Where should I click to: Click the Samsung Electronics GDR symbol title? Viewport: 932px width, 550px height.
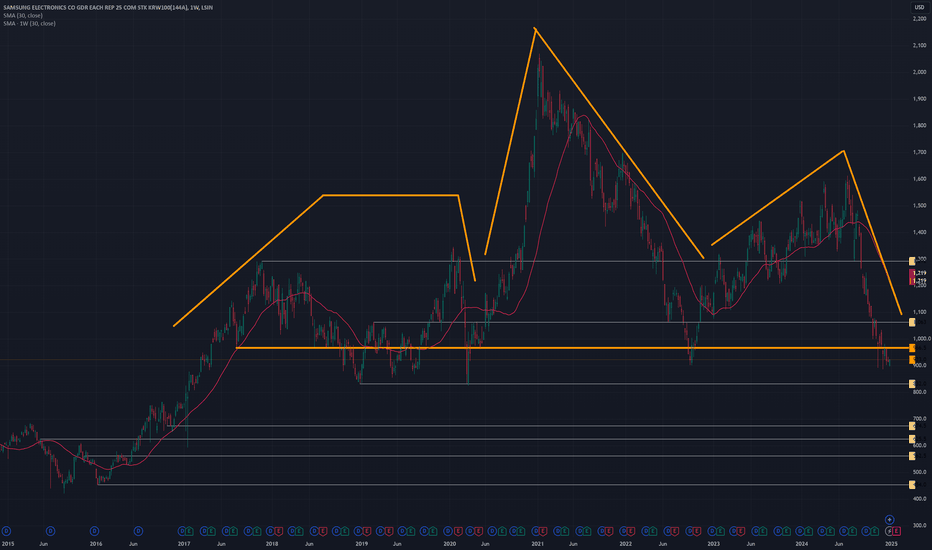point(108,7)
